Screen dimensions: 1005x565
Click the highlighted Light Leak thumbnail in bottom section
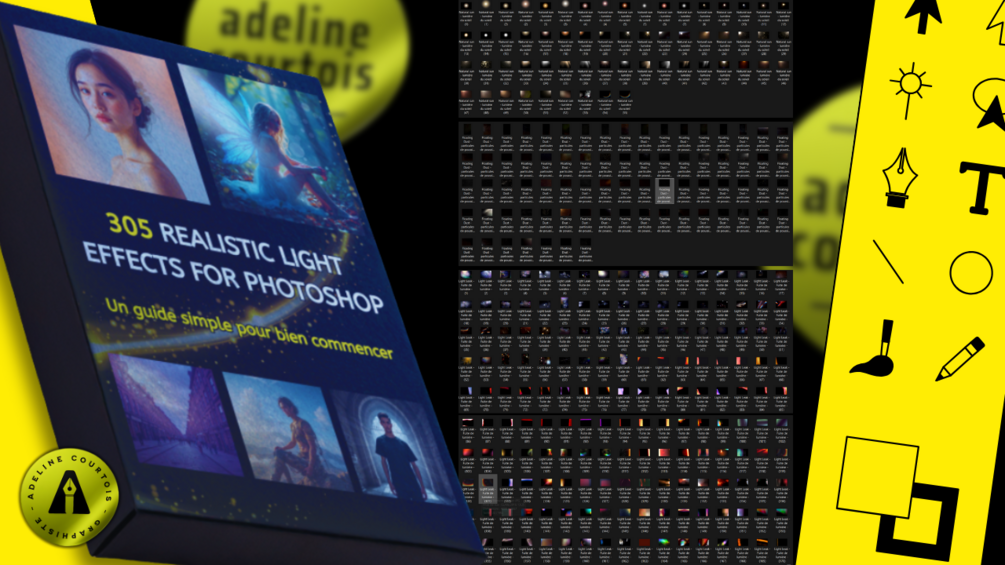coord(487,489)
